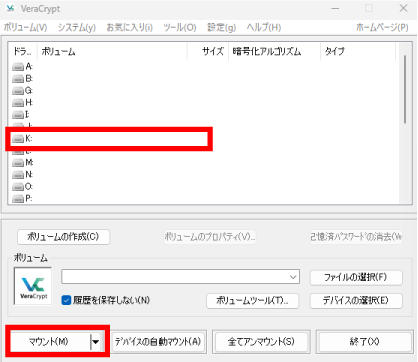The height and width of the screenshot is (362, 418).
Task: Click ファイルの選択(F) button
Action: click(x=356, y=277)
